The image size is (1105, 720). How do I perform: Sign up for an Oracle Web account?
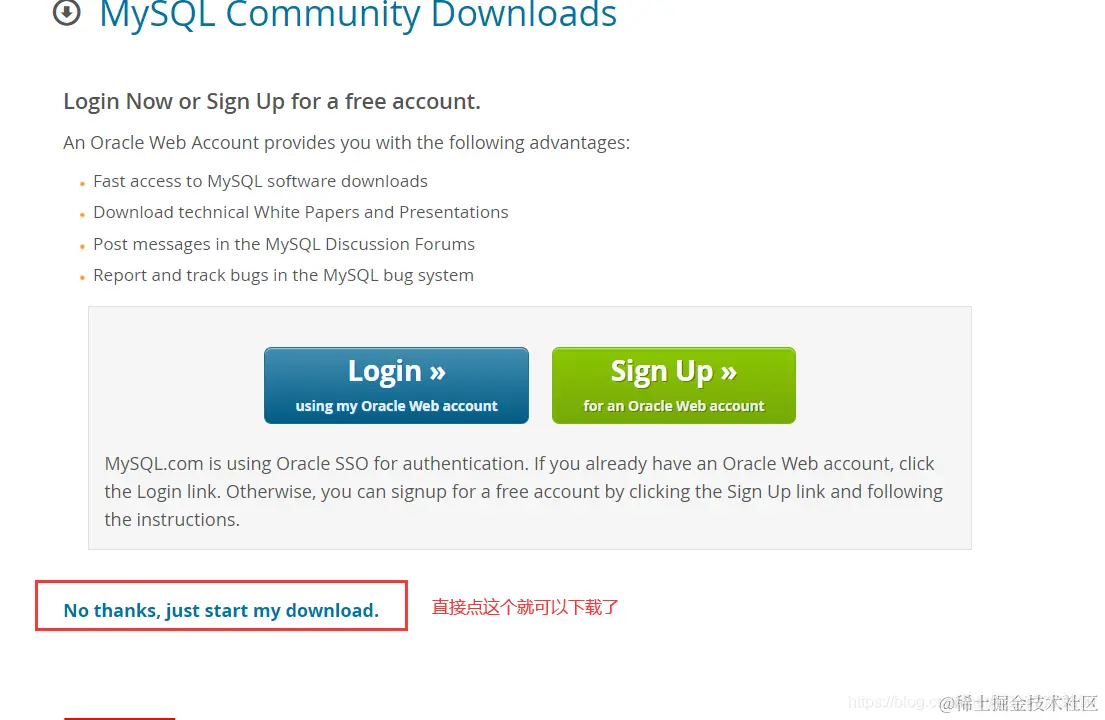coord(674,385)
